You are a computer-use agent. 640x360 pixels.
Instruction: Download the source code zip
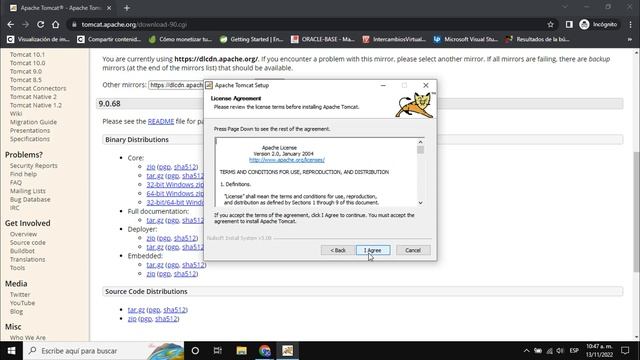coord(132,319)
